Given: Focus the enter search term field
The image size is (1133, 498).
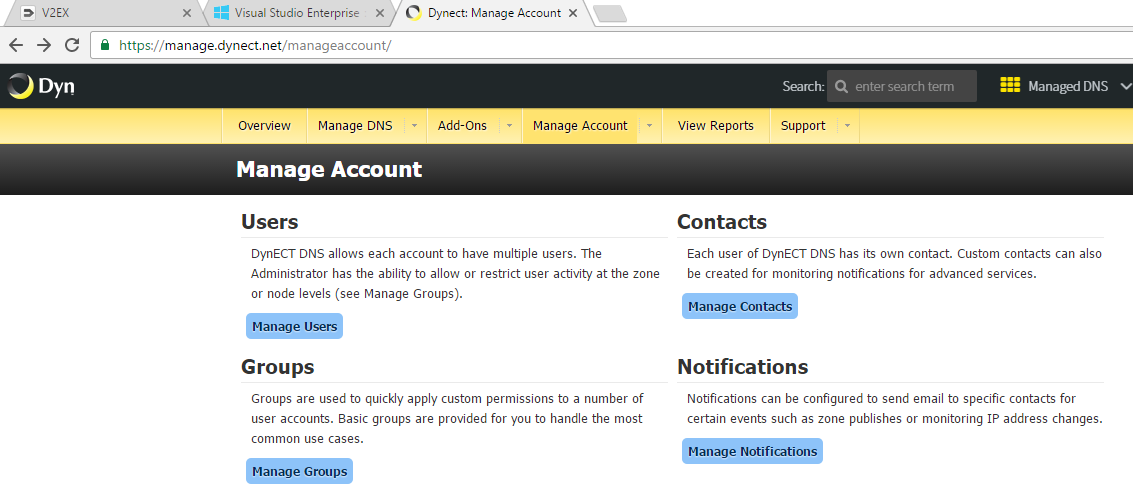Looking at the screenshot, I should 912,87.
